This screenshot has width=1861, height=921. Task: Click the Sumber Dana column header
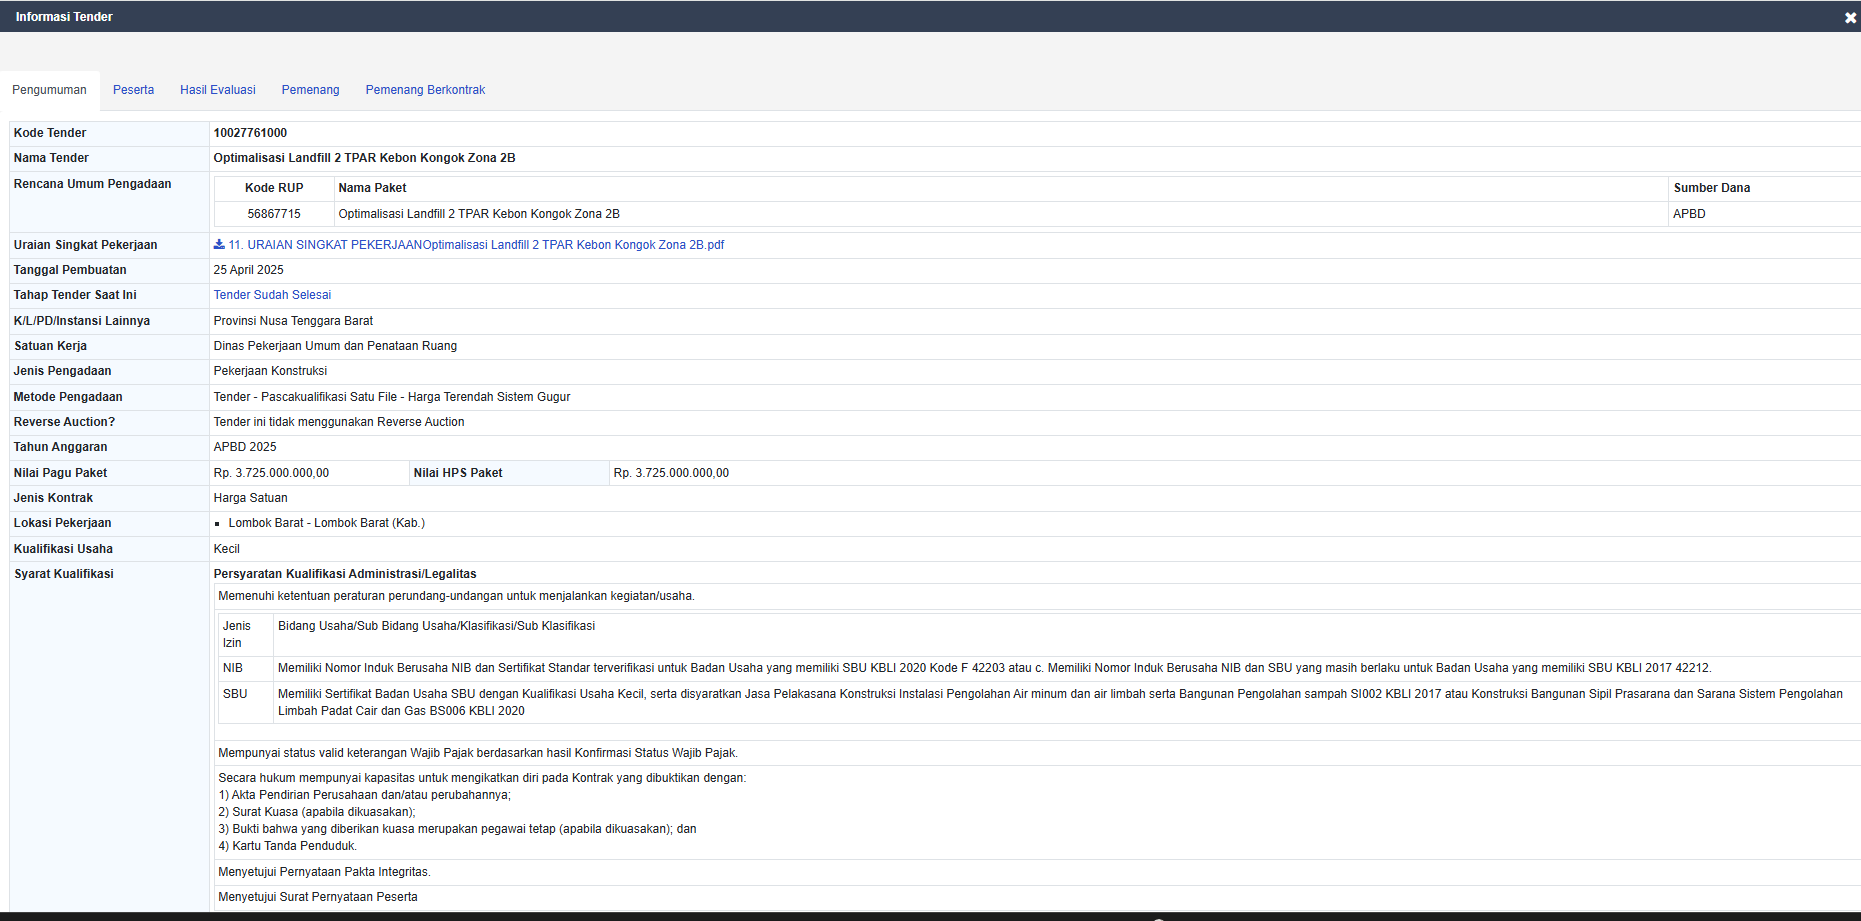coord(1711,188)
